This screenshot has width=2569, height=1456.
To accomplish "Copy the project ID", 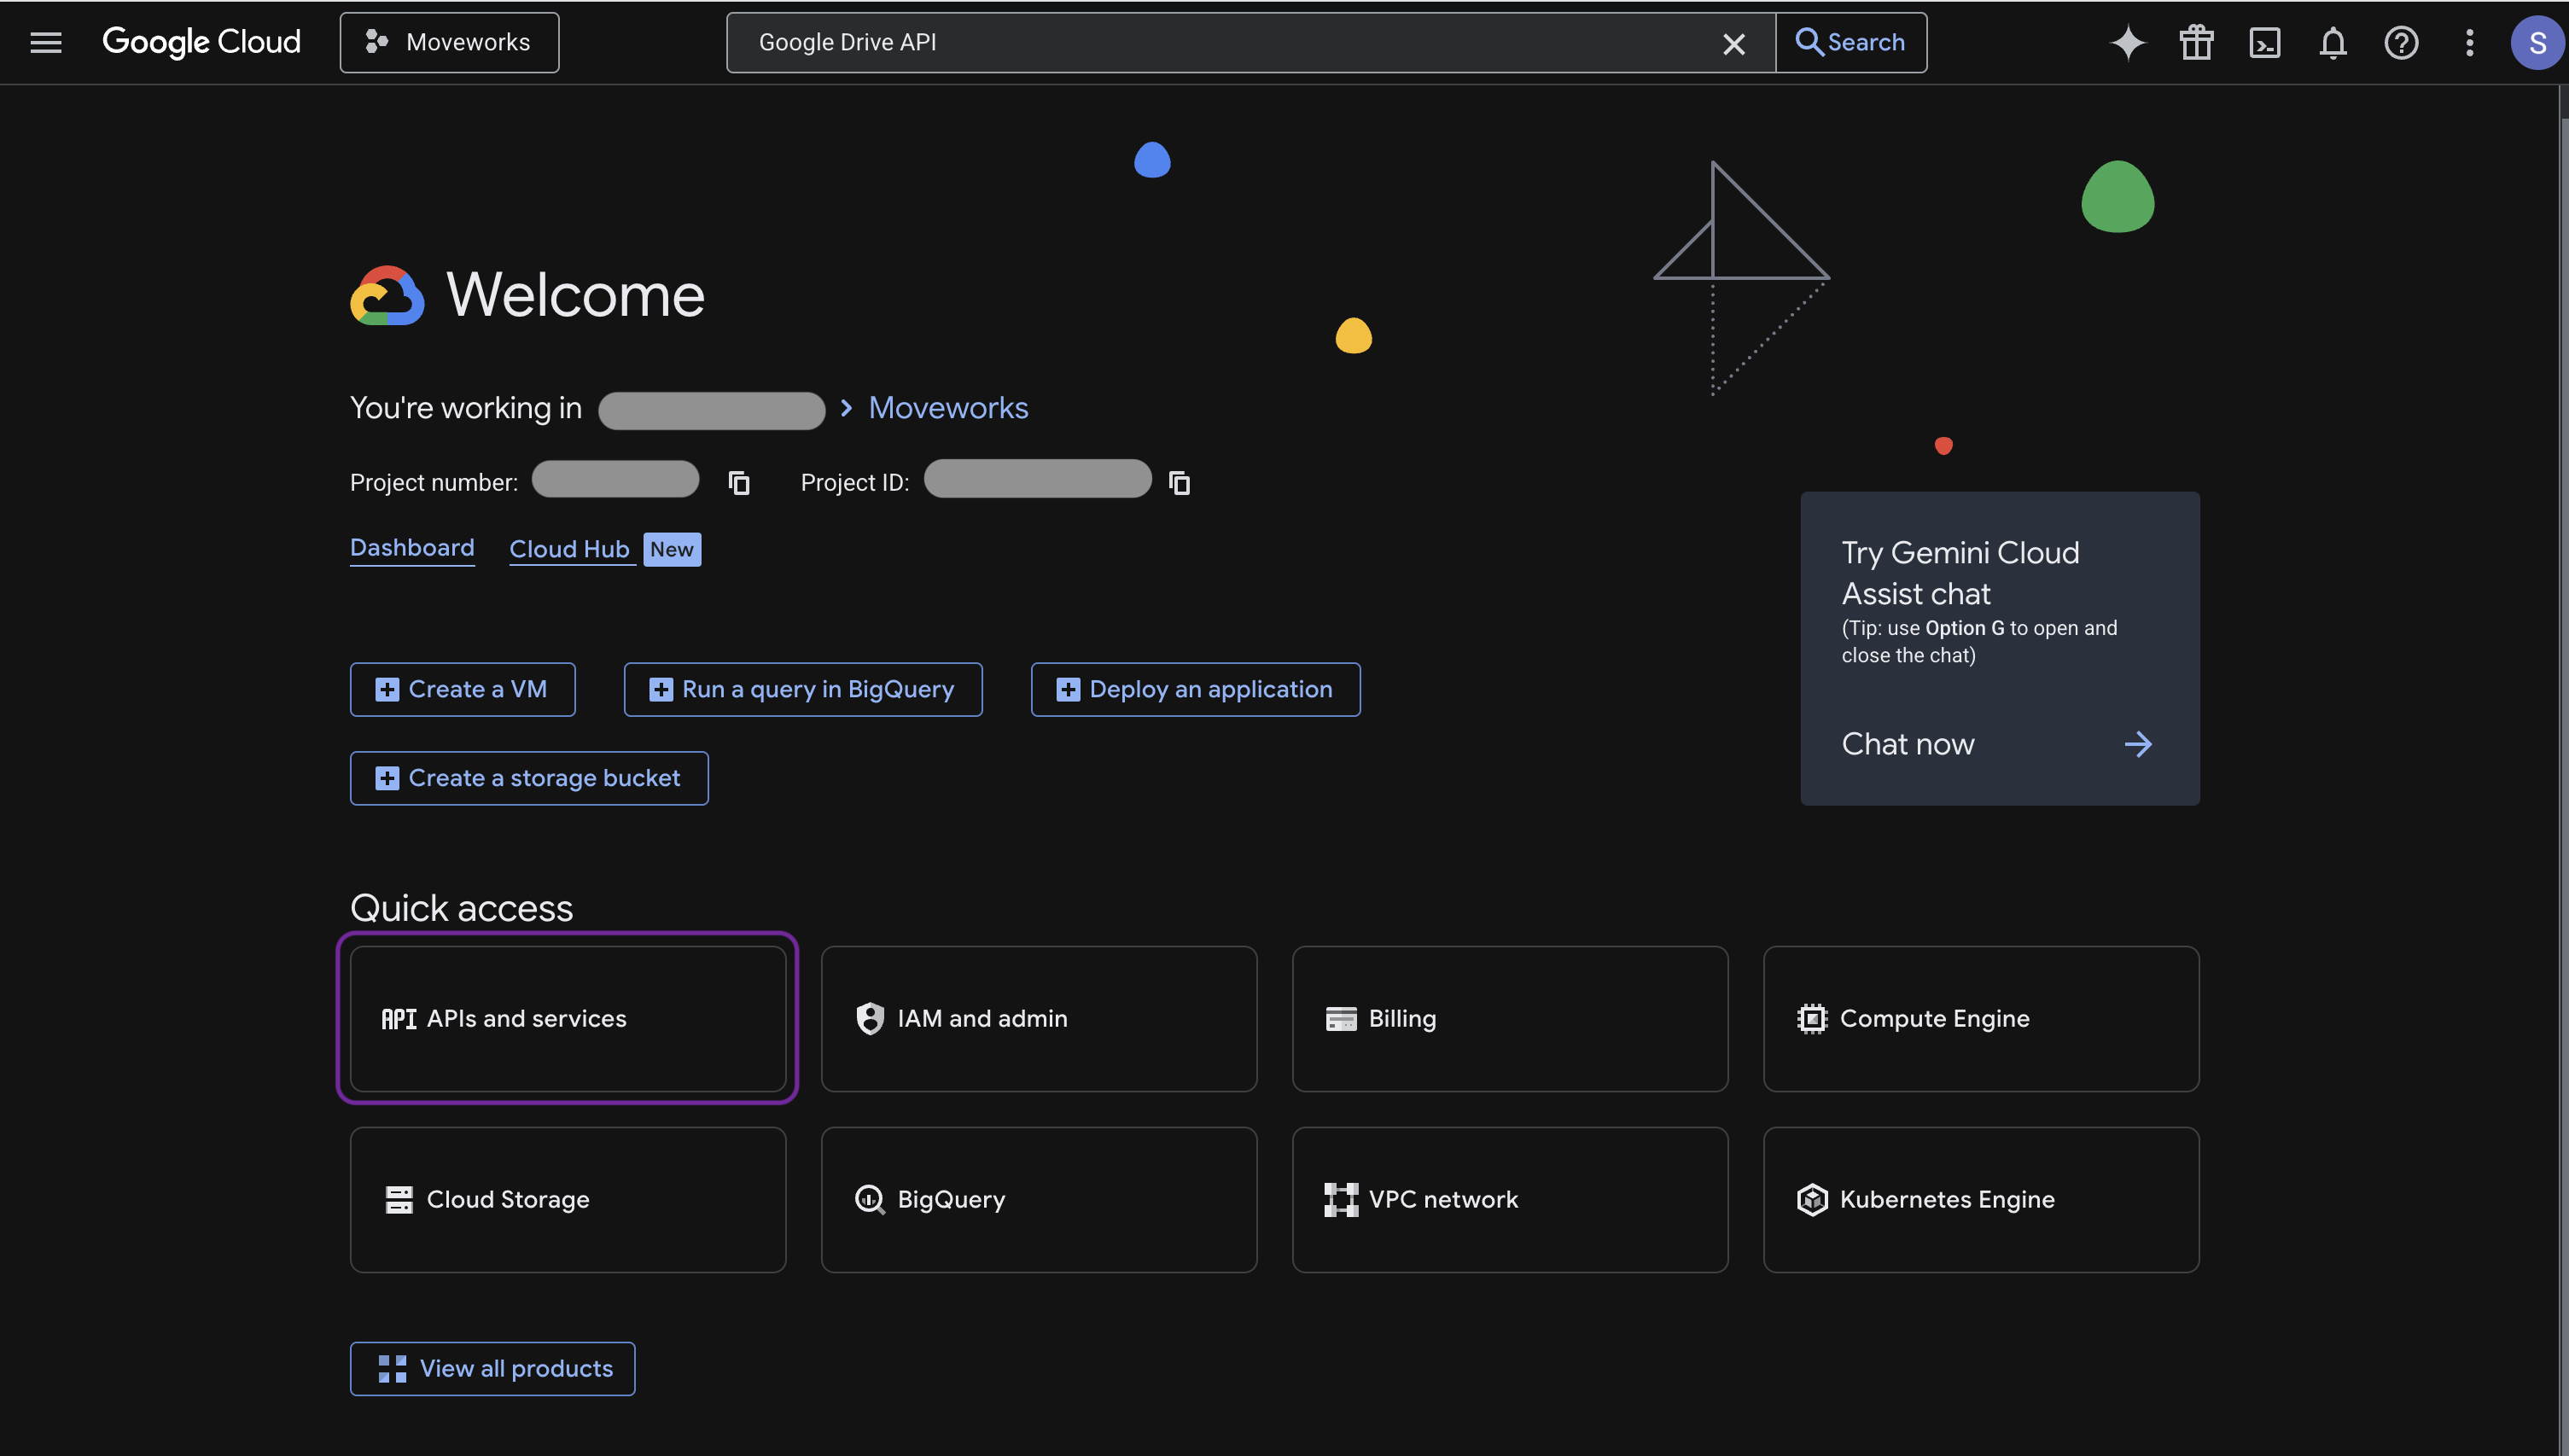I will pos(1179,483).
